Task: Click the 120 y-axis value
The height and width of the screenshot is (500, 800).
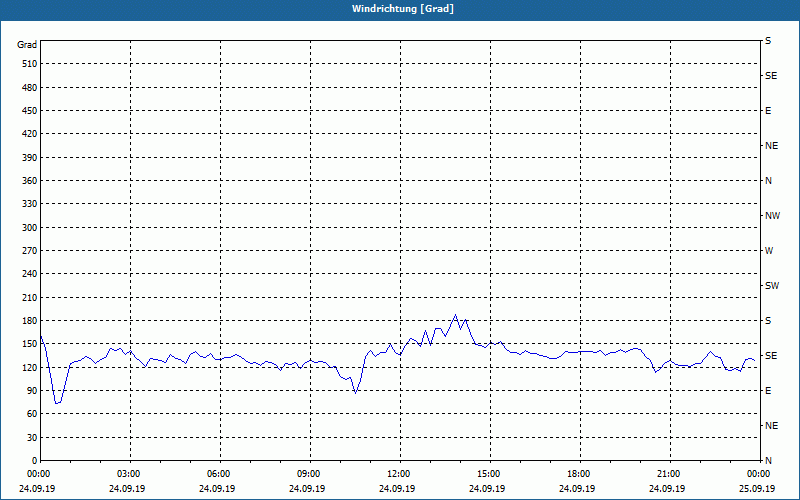Action: coord(30,367)
